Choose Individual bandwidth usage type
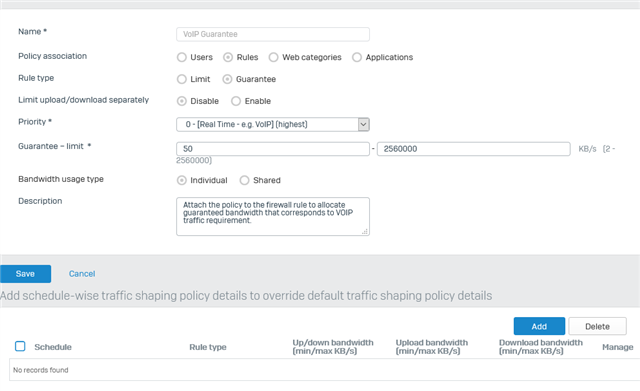 (x=182, y=180)
